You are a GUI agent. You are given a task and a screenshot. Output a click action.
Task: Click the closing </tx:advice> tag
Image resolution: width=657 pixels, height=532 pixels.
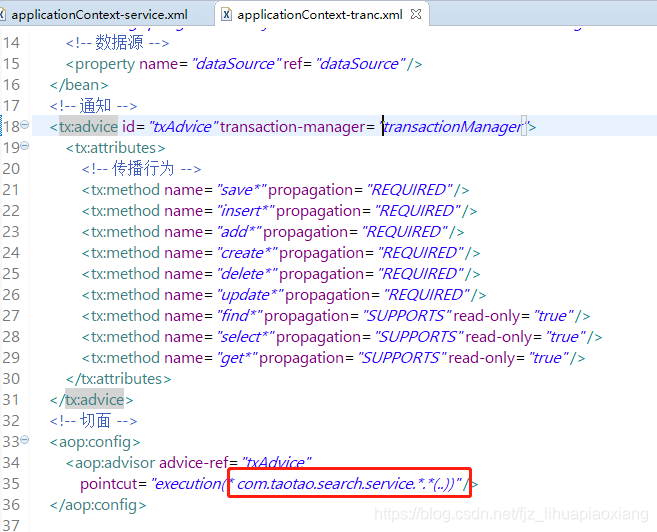pyautogui.click(x=91, y=400)
